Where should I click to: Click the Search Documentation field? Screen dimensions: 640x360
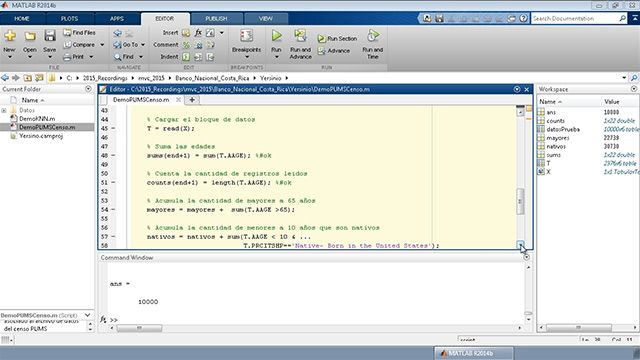point(576,18)
